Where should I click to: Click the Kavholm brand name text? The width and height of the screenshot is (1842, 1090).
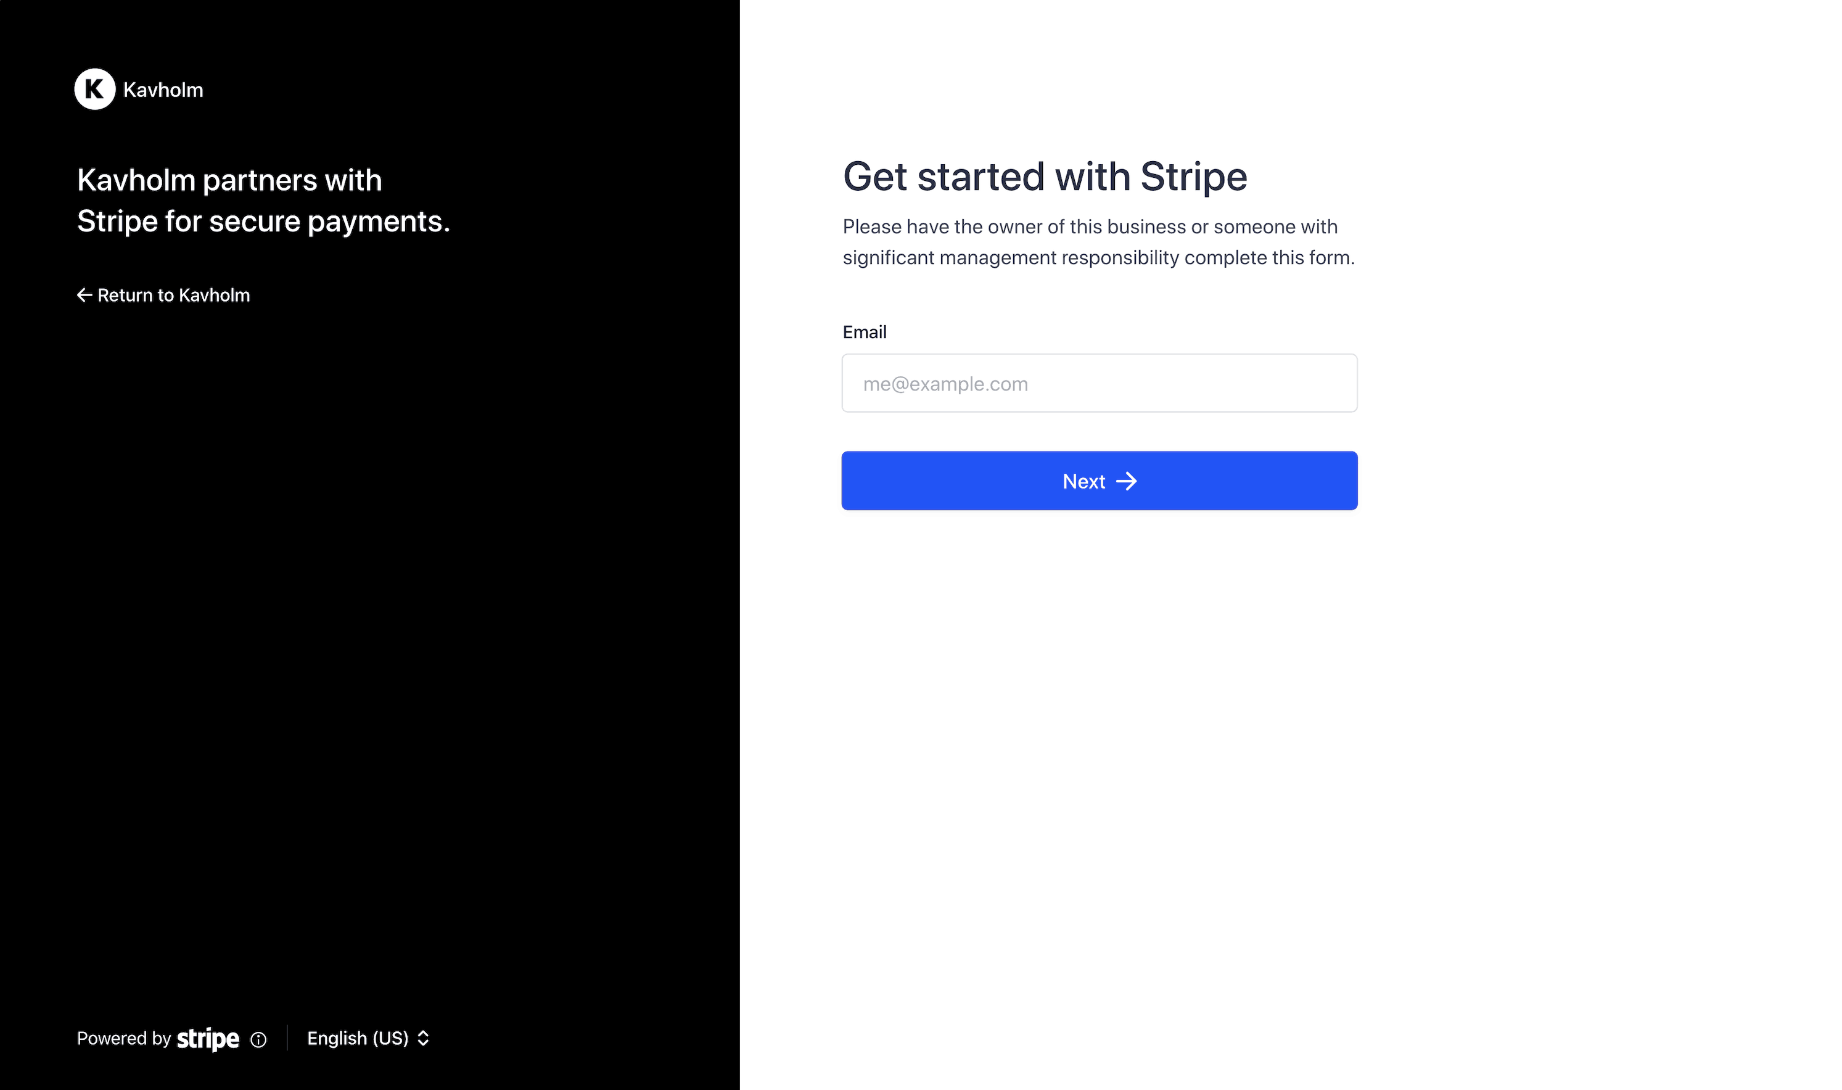(x=163, y=90)
